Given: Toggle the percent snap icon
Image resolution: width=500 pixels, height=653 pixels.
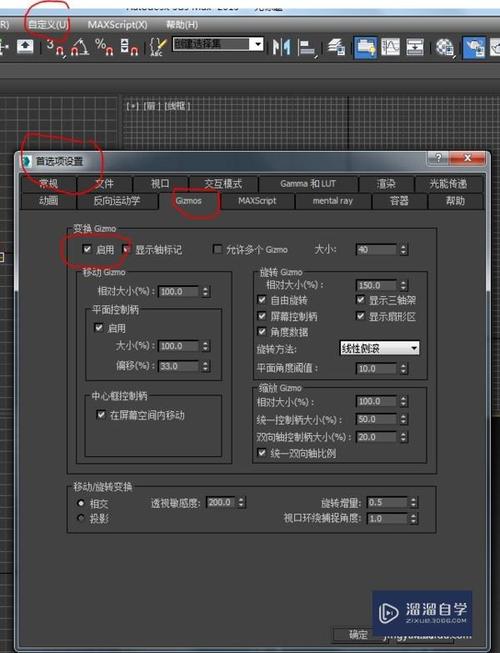Looking at the screenshot, I should [104, 47].
